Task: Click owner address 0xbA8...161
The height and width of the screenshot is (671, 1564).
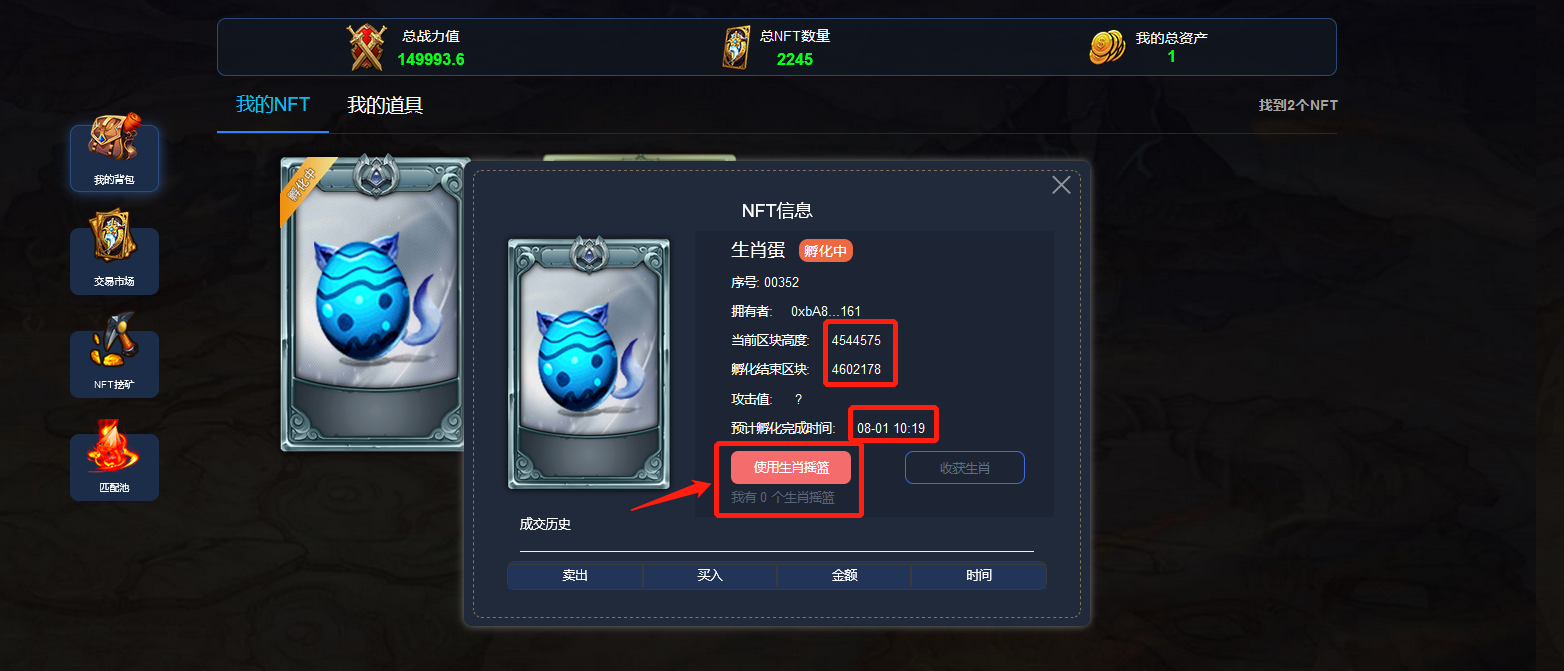Action: (826, 312)
